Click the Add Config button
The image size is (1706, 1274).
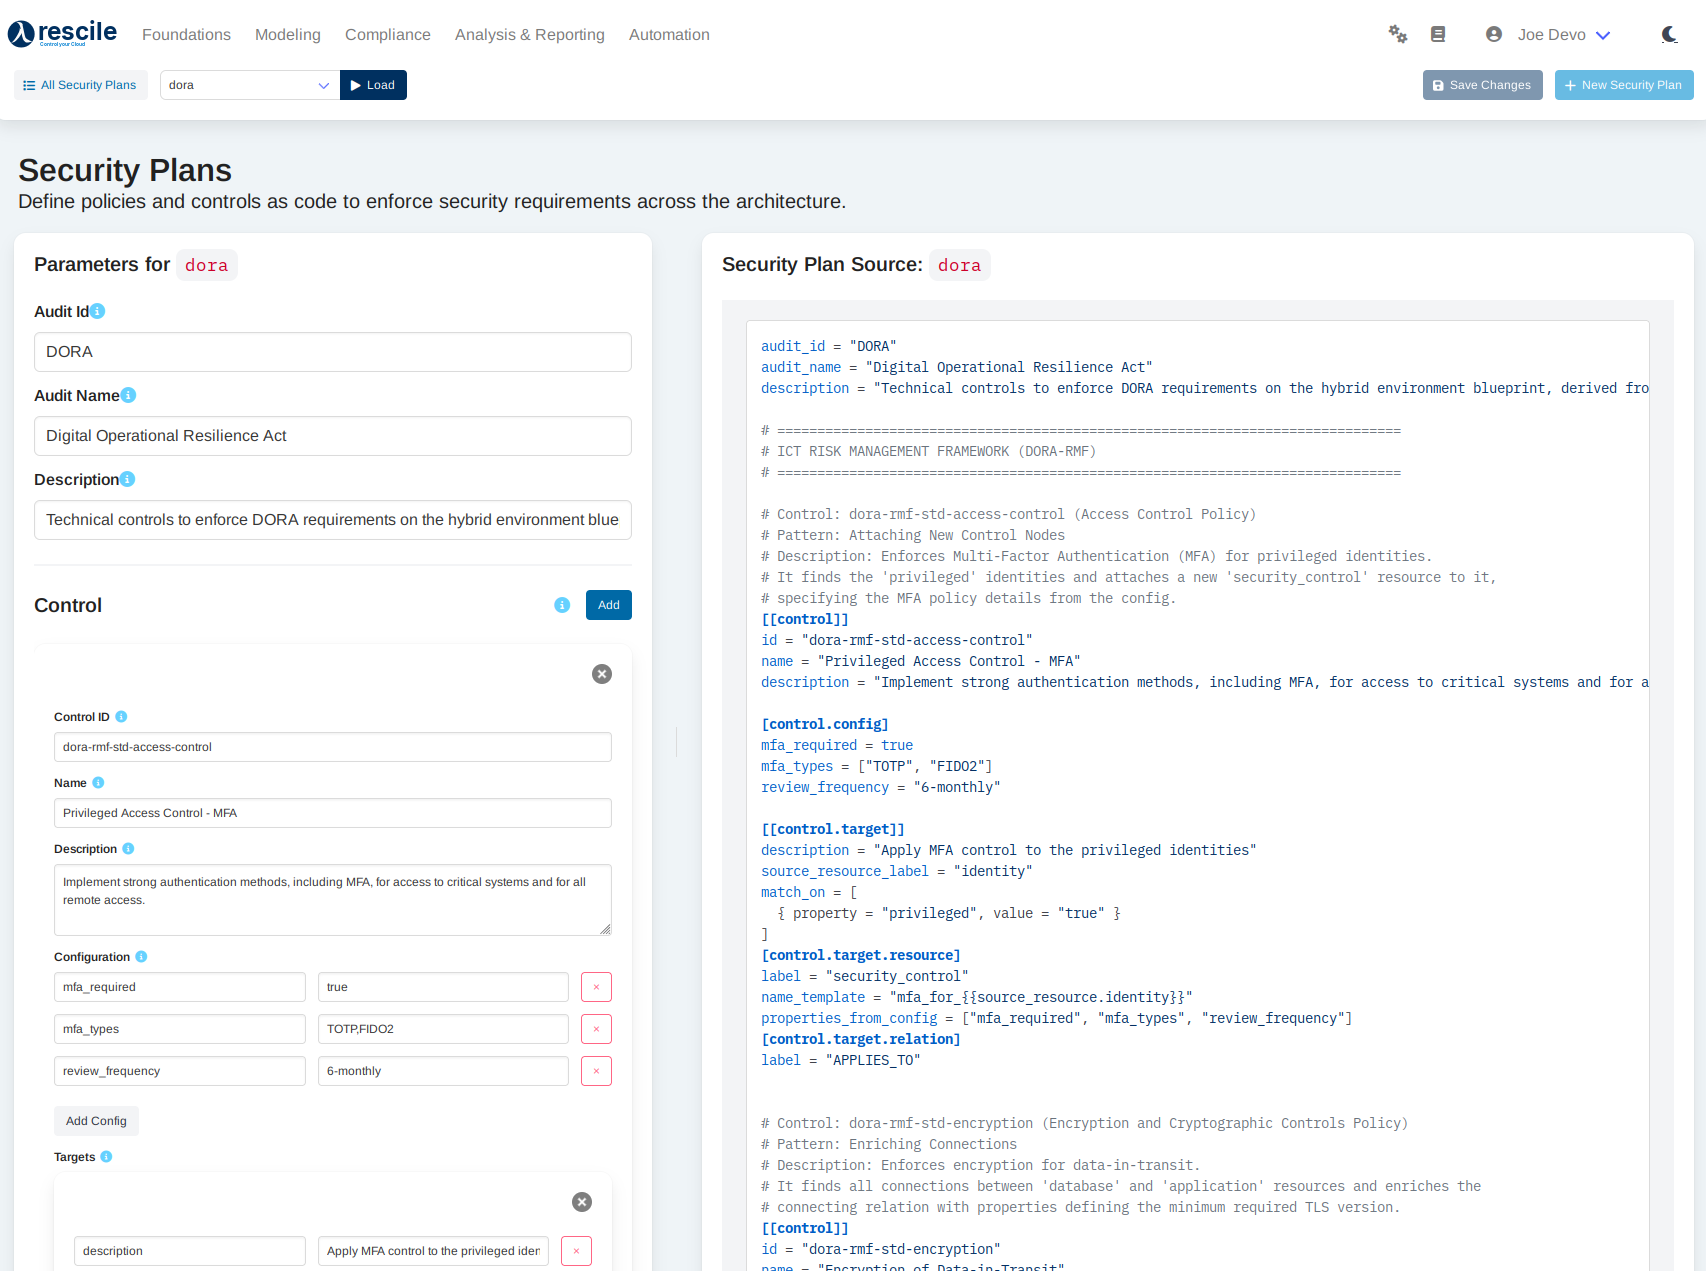coord(96,1120)
